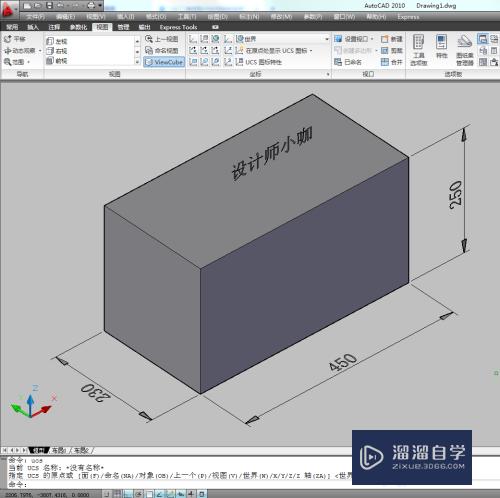
Task: Click the 230 width dimension text
Action: coord(95,393)
